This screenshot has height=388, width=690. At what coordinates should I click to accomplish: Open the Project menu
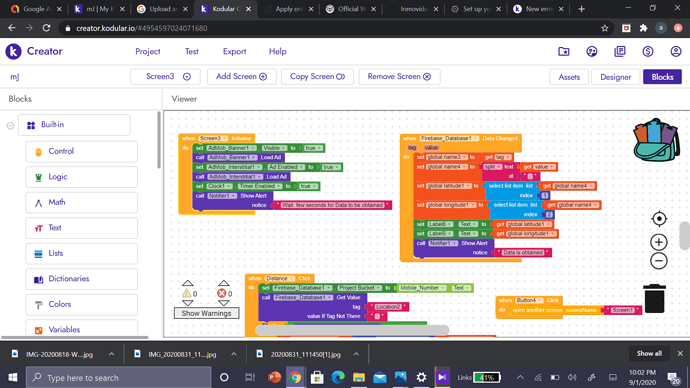point(147,51)
